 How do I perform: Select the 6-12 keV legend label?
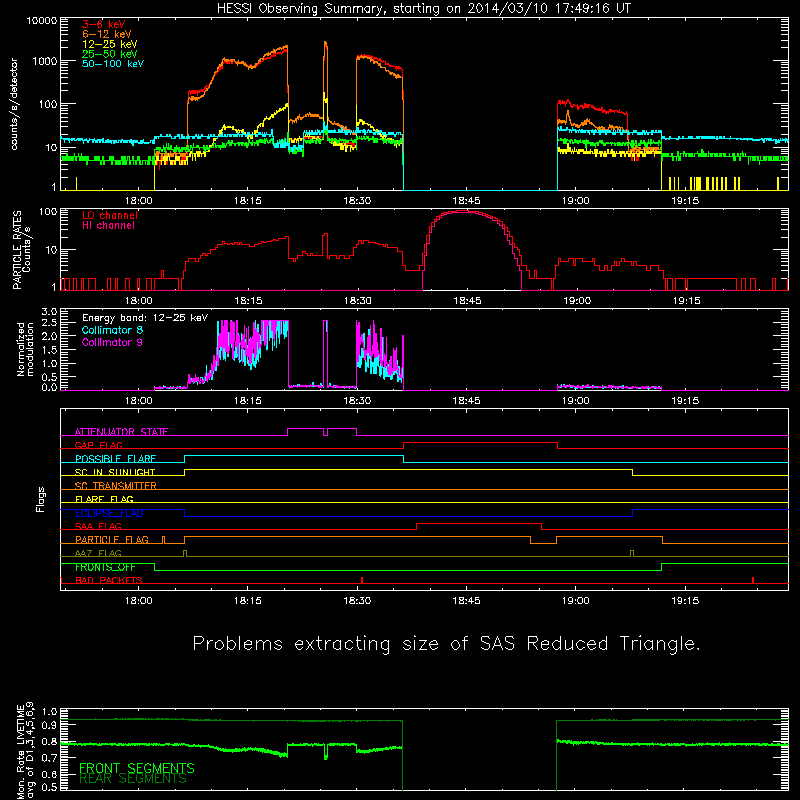pos(107,34)
